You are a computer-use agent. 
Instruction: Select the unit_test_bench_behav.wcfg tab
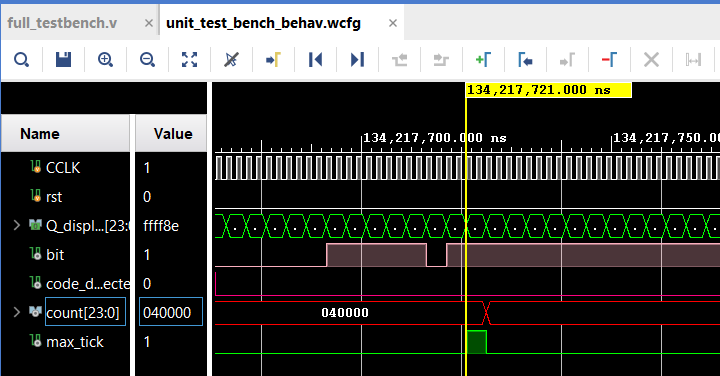263,23
